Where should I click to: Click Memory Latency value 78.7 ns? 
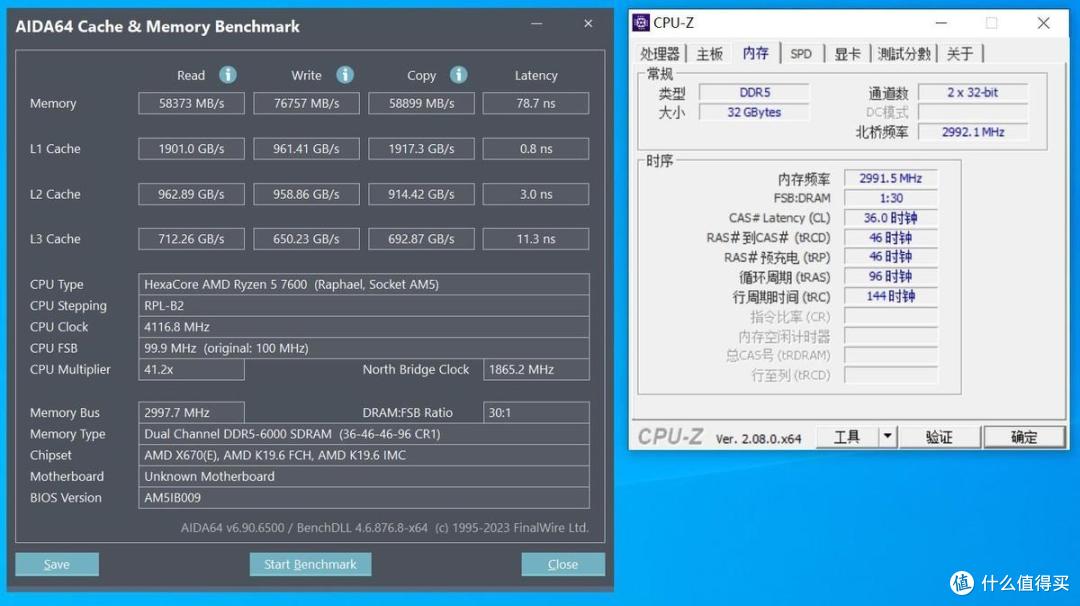(536, 103)
